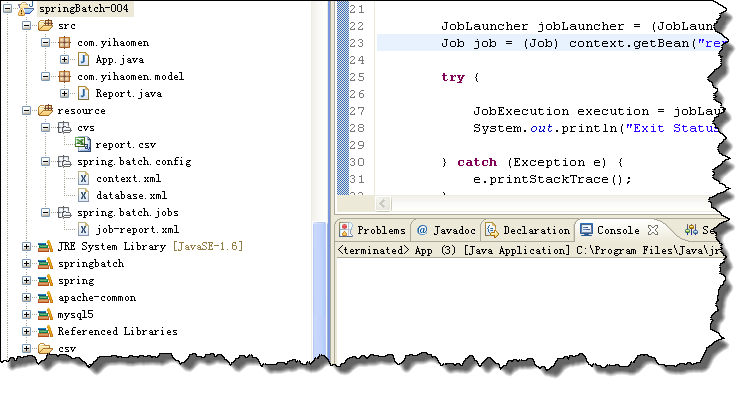Open the Declaration tab

point(527,231)
